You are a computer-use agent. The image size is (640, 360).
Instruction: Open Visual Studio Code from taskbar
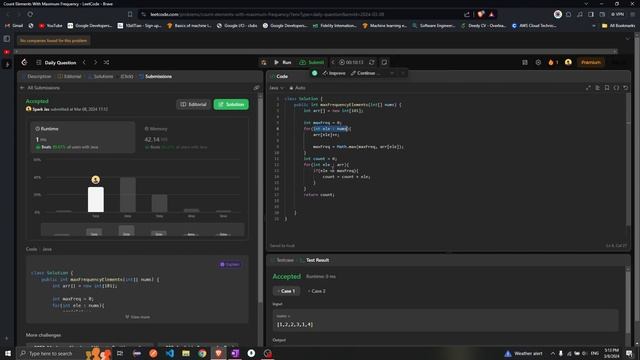pyautogui.click(x=169, y=353)
